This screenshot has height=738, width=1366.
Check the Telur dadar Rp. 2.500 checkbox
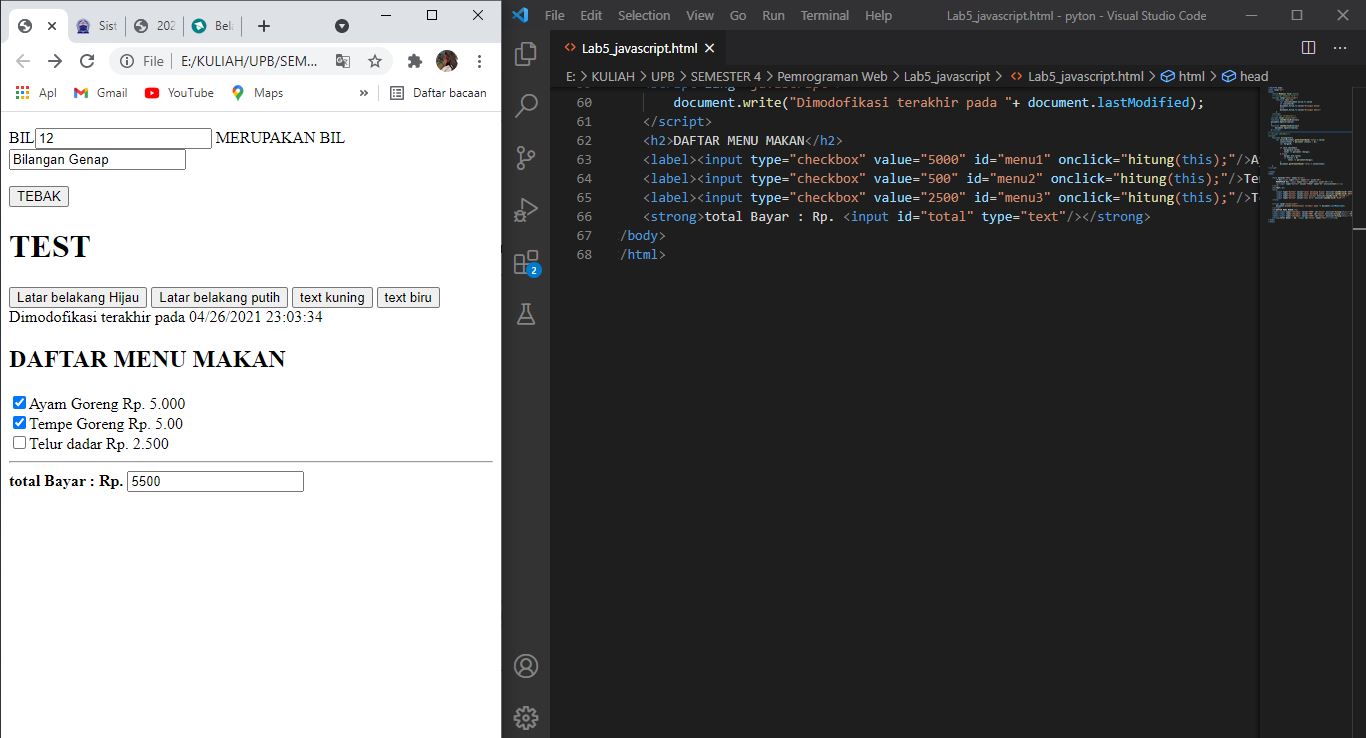19,442
